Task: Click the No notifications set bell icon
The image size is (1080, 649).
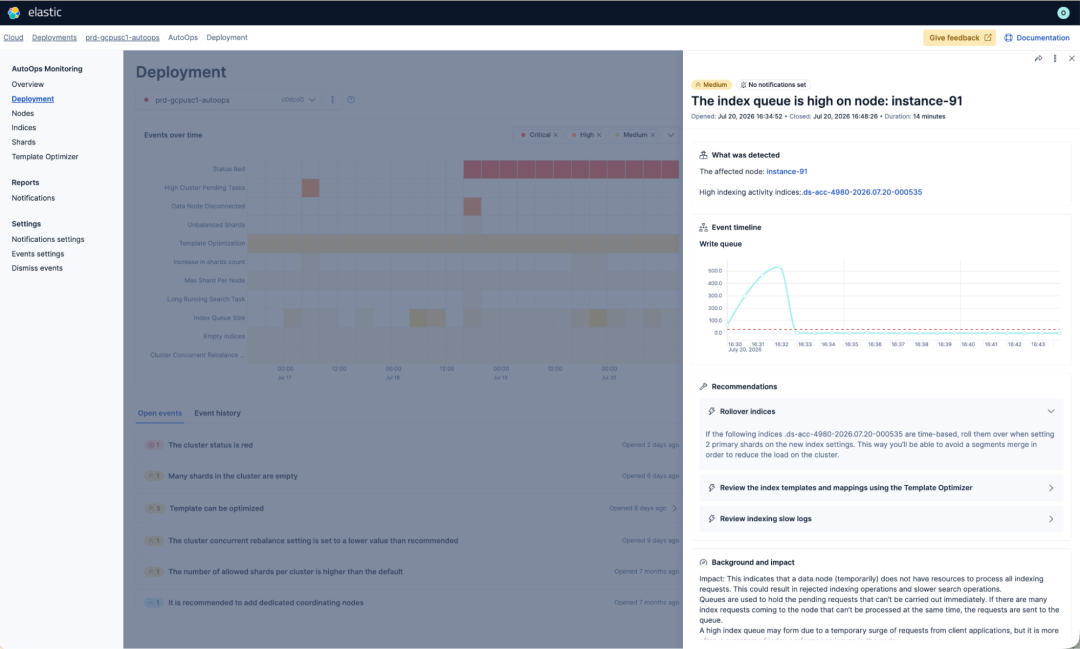Action: click(743, 85)
